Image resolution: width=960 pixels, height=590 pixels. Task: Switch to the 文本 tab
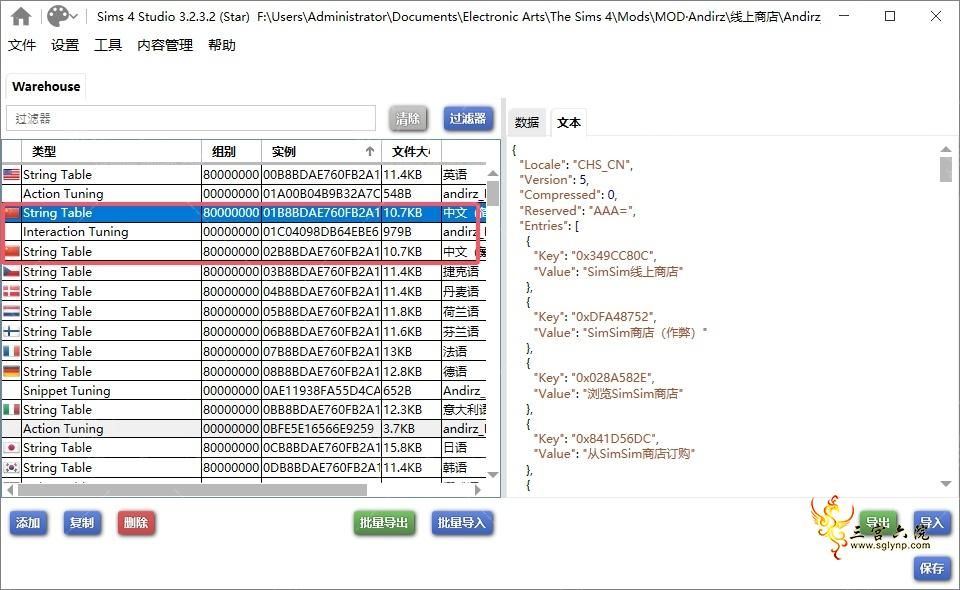pyautogui.click(x=569, y=122)
